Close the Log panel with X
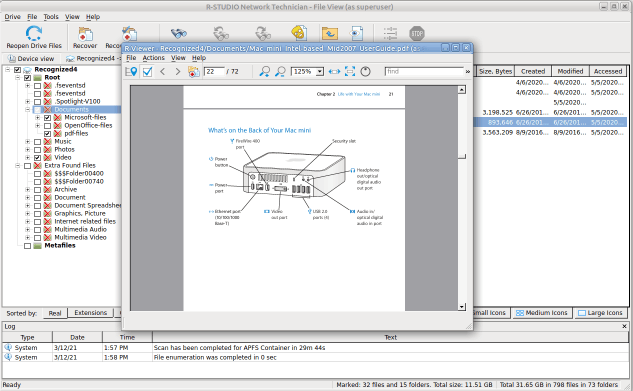 point(624,326)
